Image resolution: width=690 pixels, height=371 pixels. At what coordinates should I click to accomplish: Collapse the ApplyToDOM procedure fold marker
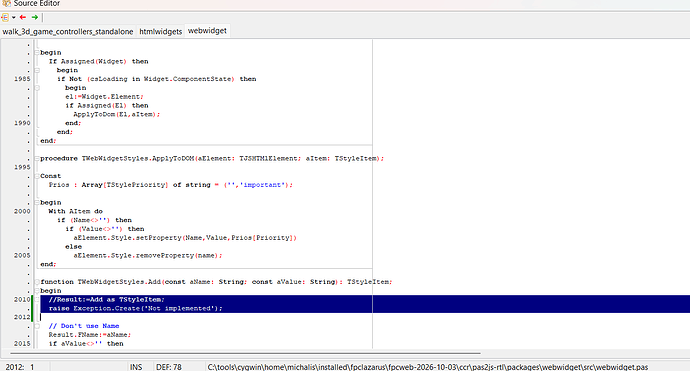point(37,158)
